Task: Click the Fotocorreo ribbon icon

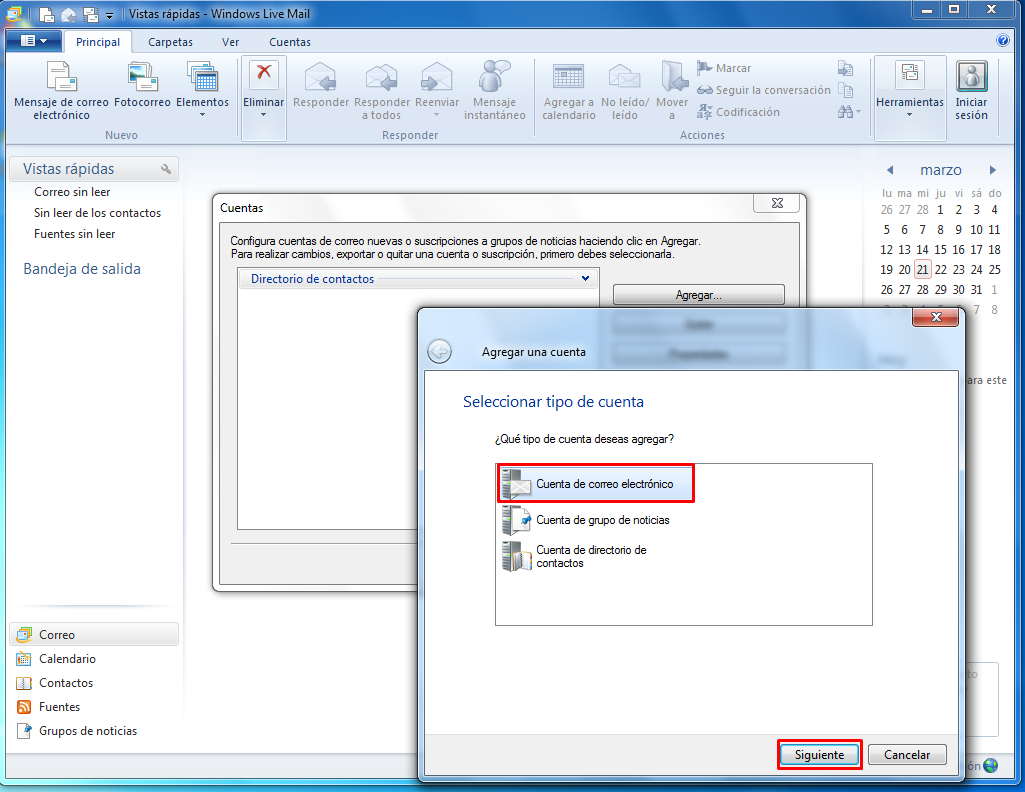Action: (x=142, y=84)
